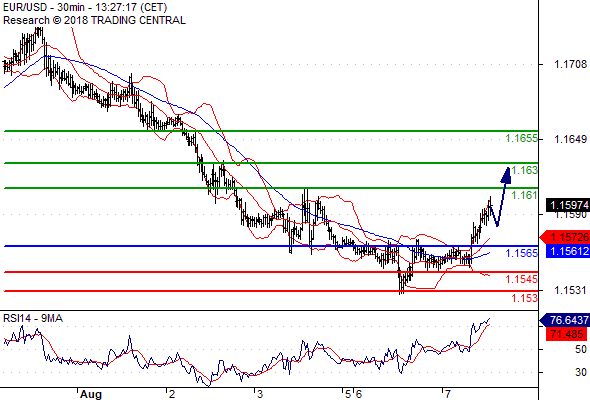
Task: Select the red 1.1545 support label
Action: pos(522,279)
